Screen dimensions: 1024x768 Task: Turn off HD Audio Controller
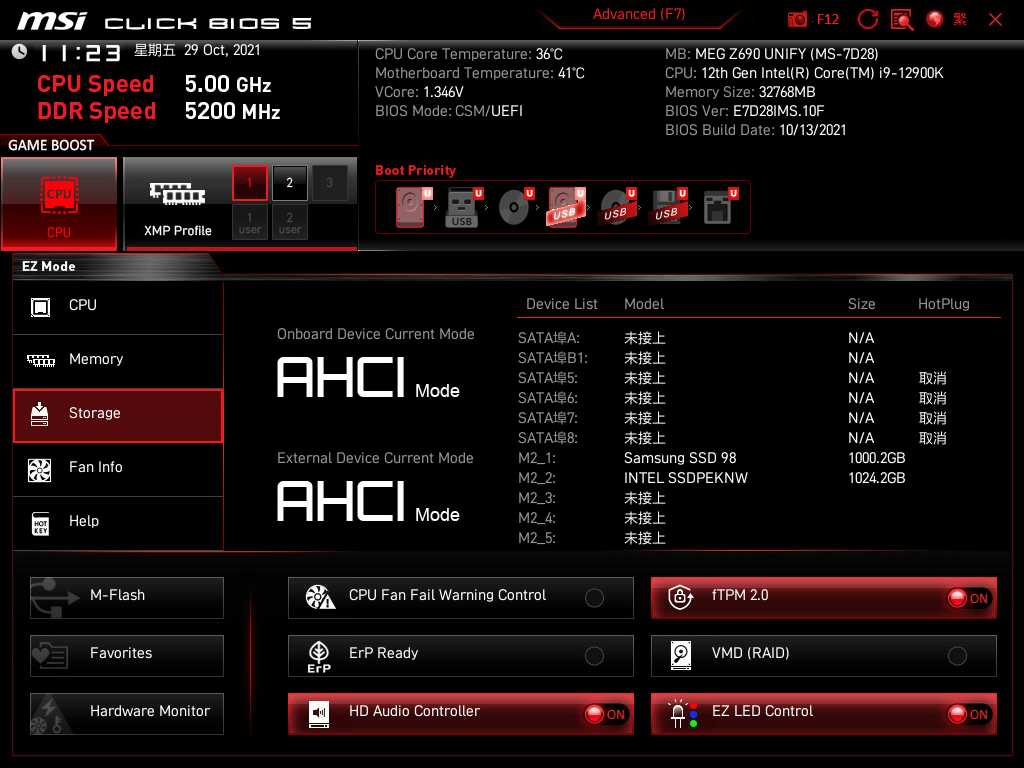(x=605, y=714)
